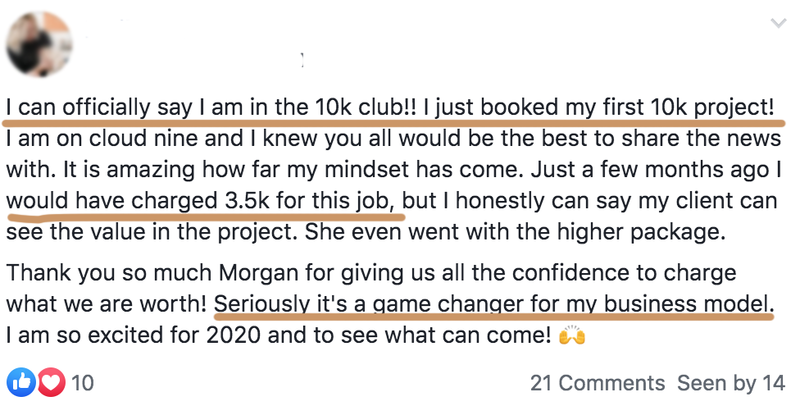Open the reaction count showing 10
Image resolution: width=800 pixels, height=415 pixels.
click(82, 383)
